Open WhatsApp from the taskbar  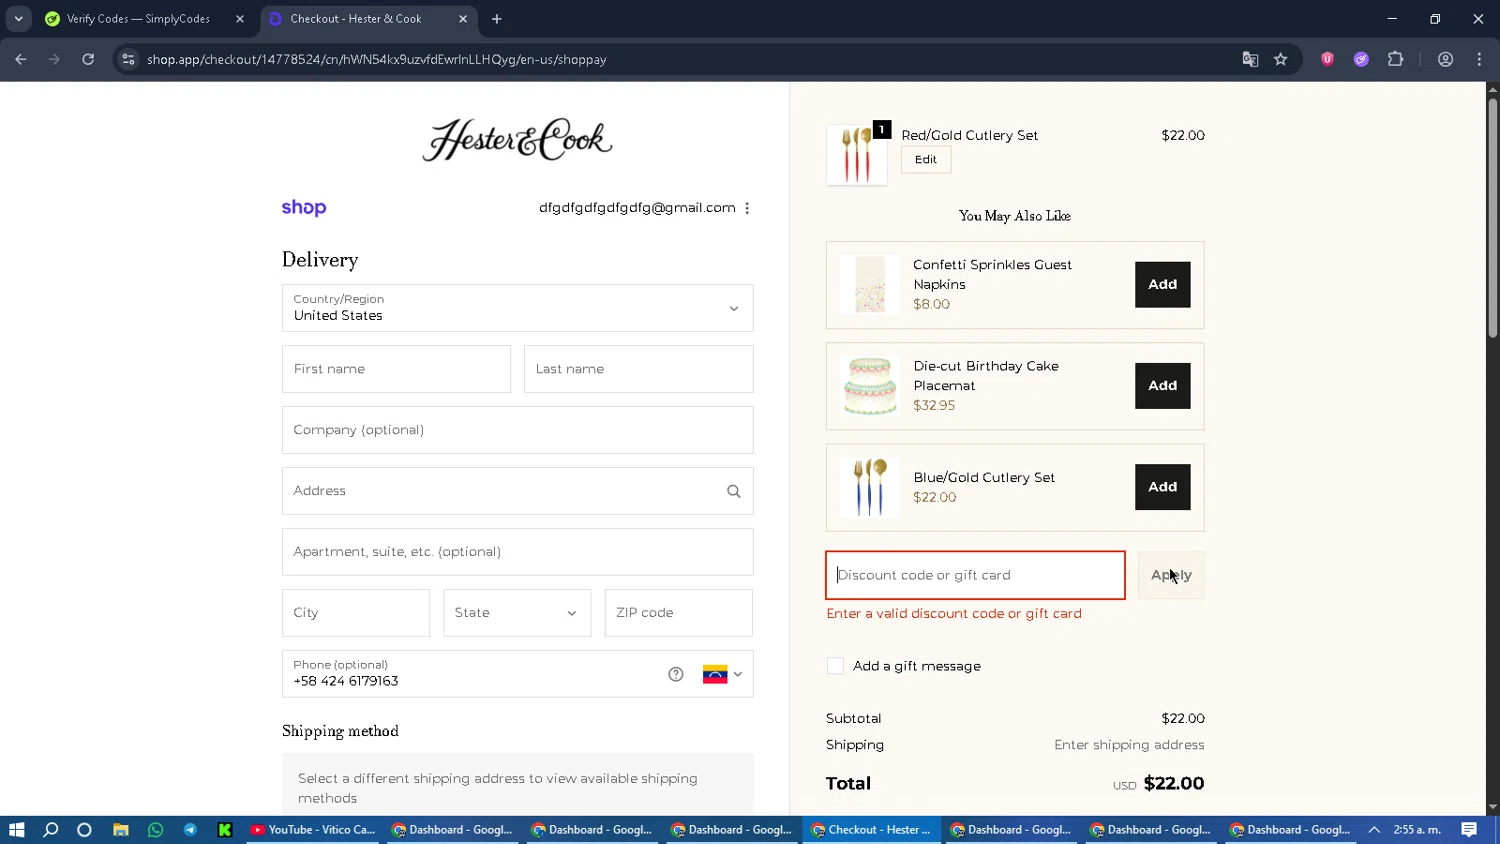155,830
